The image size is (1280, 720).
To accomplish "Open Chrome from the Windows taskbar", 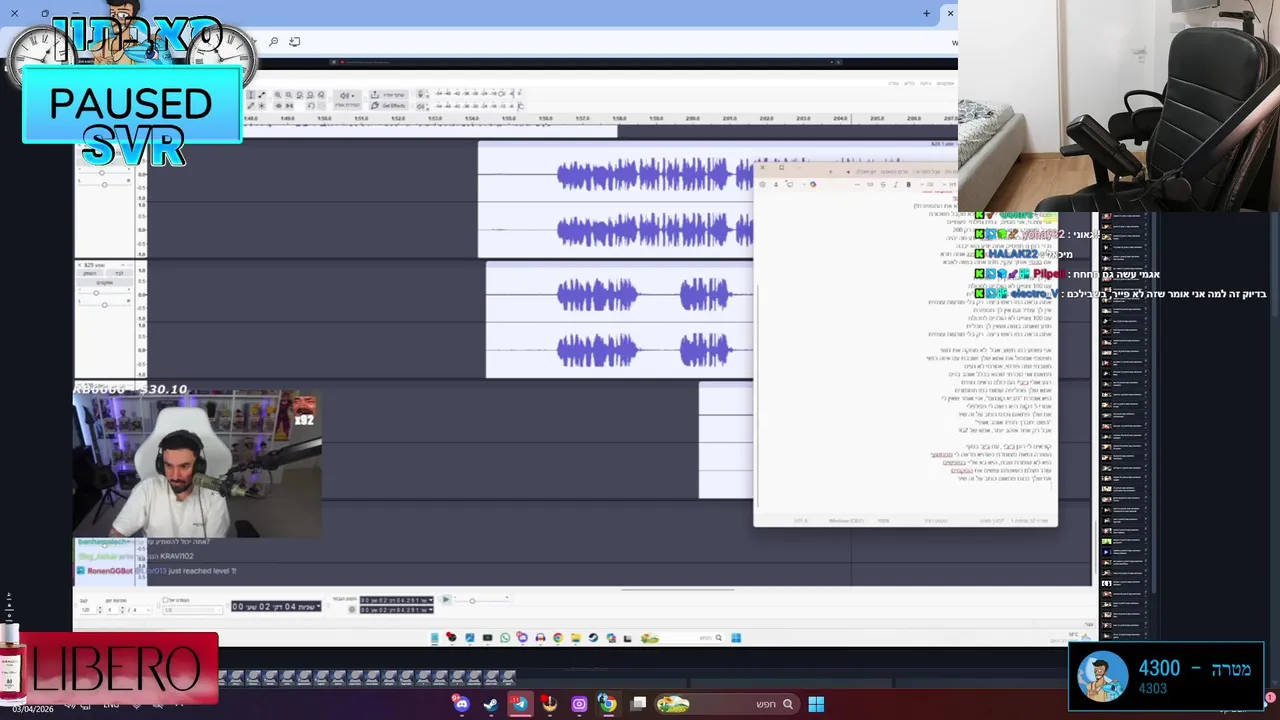I will [x=608, y=704].
